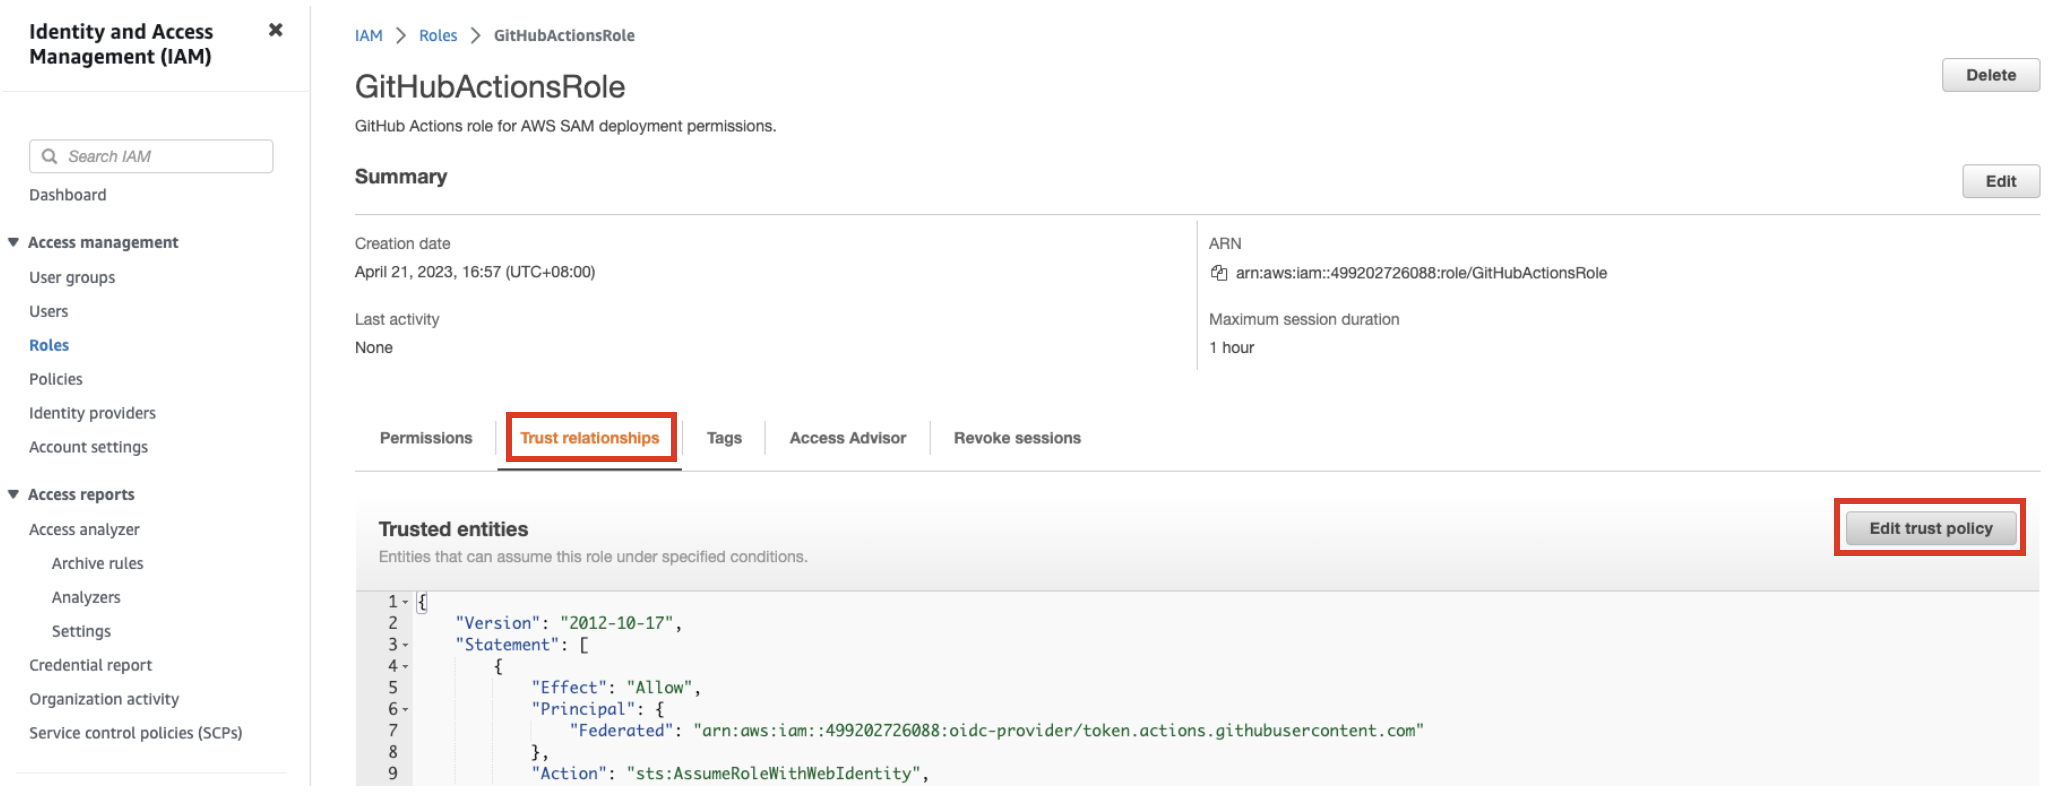Click the Trusted entities heading

click(x=453, y=529)
